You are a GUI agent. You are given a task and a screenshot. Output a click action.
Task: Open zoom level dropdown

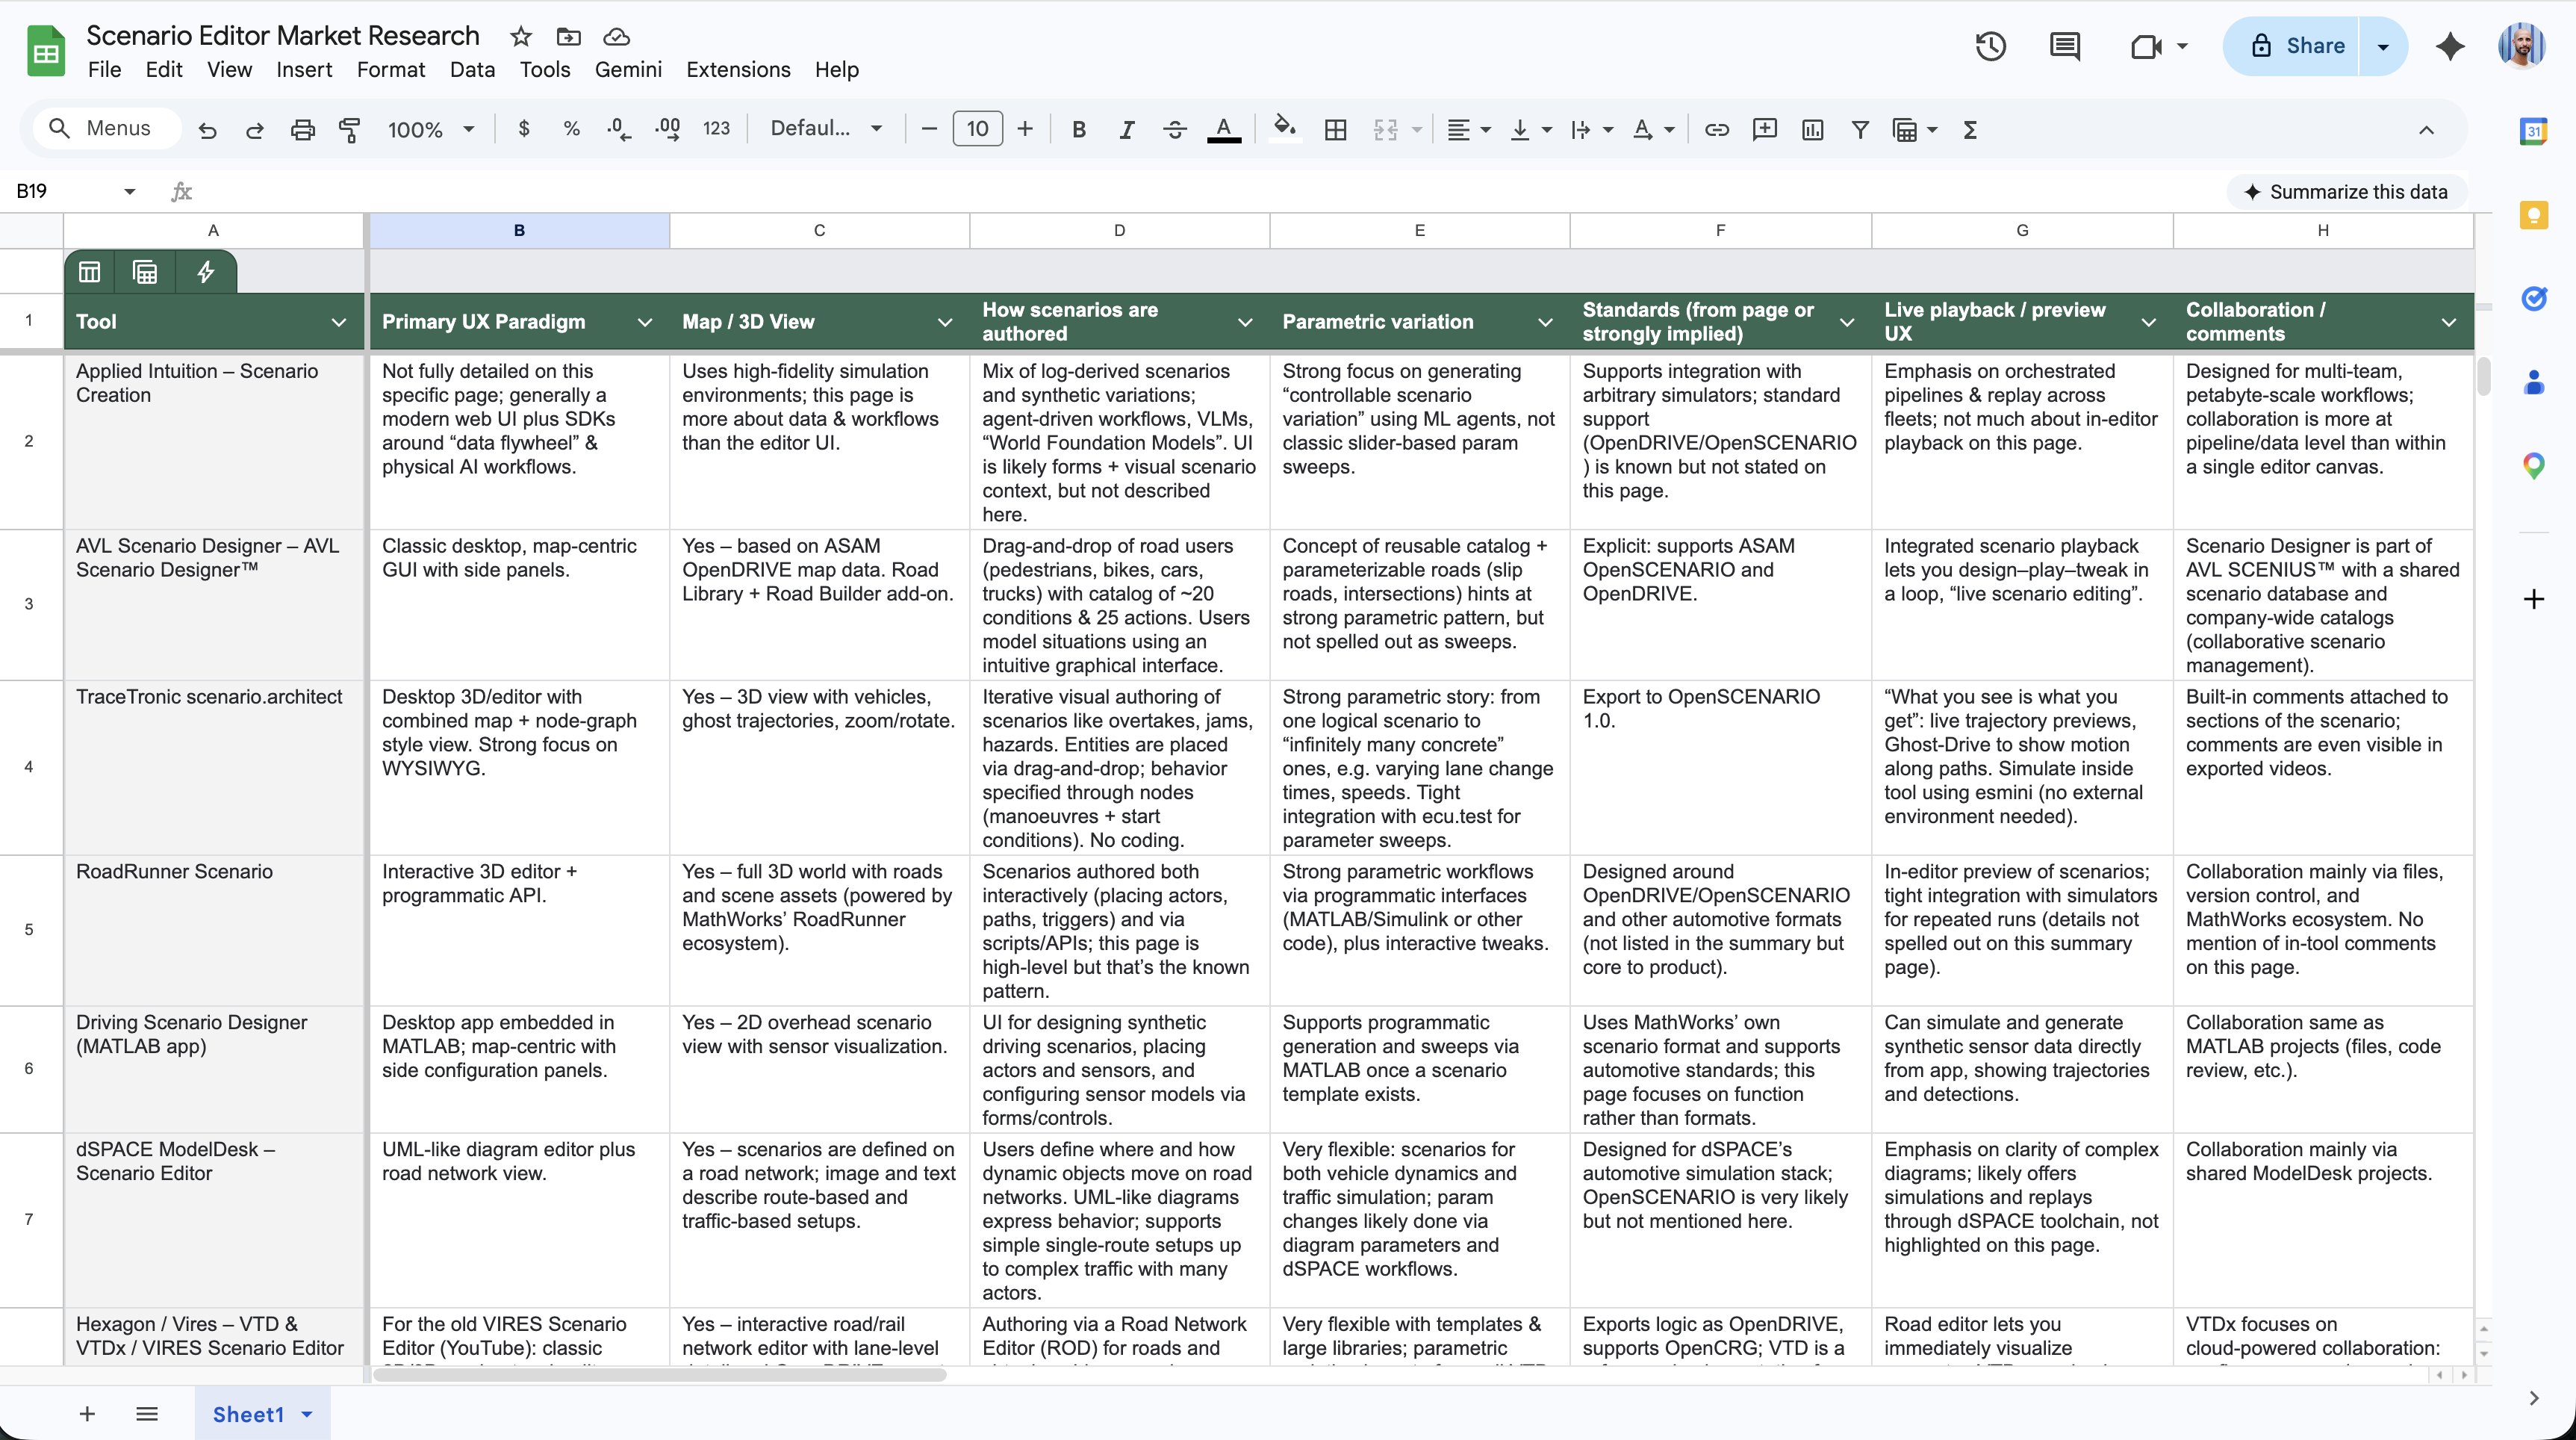pyautogui.click(x=430, y=129)
